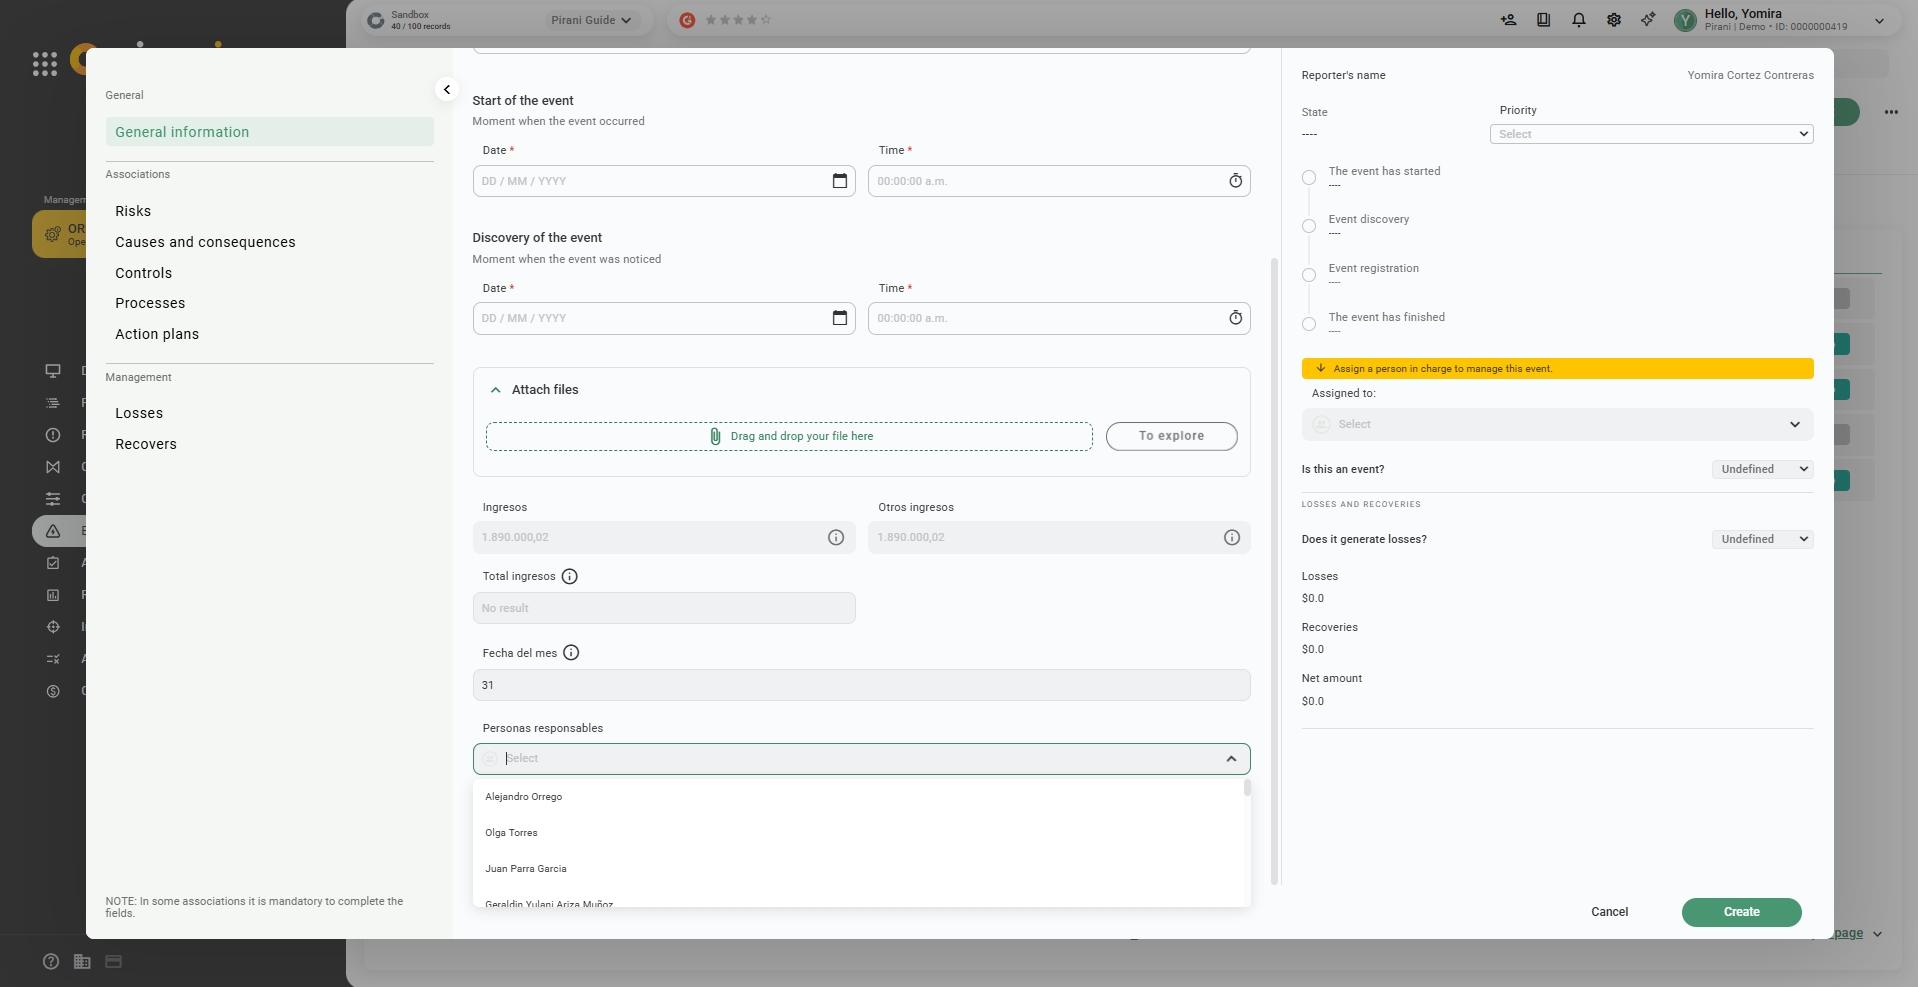Choose Olga Torres from responsables list
The width and height of the screenshot is (1918, 987).
click(x=511, y=833)
